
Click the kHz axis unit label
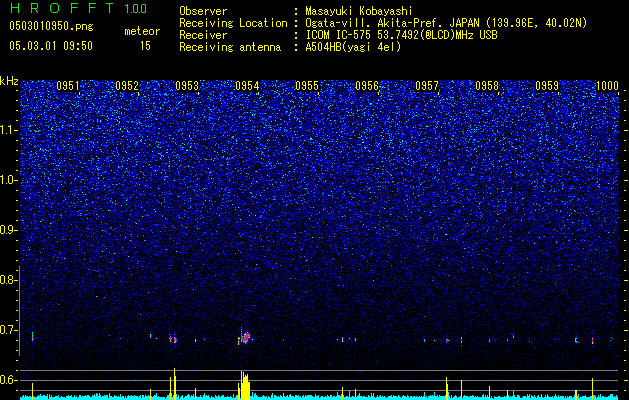(9, 81)
